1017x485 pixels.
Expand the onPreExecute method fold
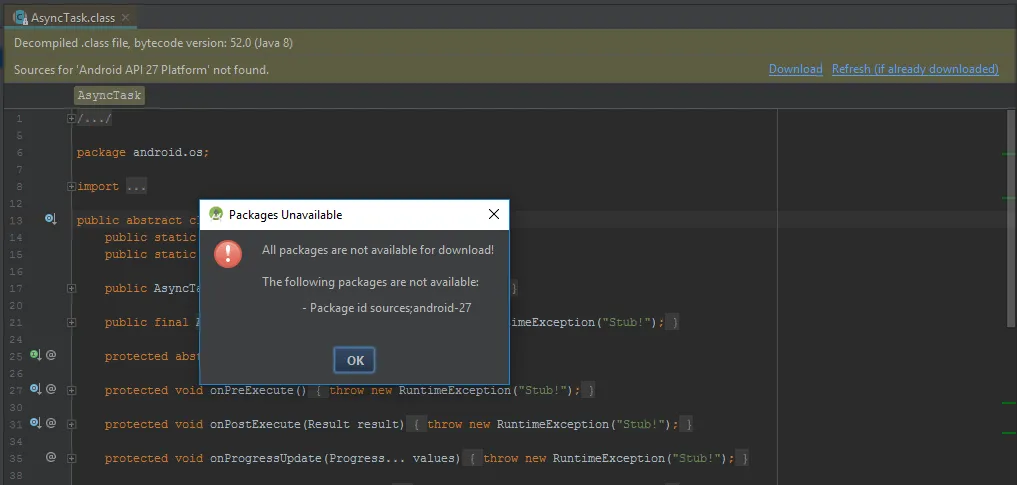(x=71, y=390)
